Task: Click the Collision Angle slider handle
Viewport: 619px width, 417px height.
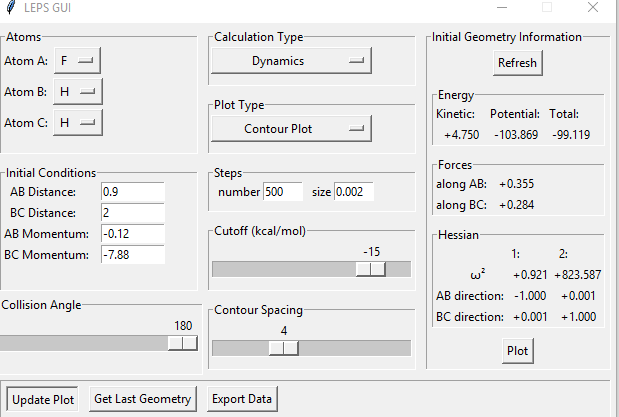Action: [183, 343]
